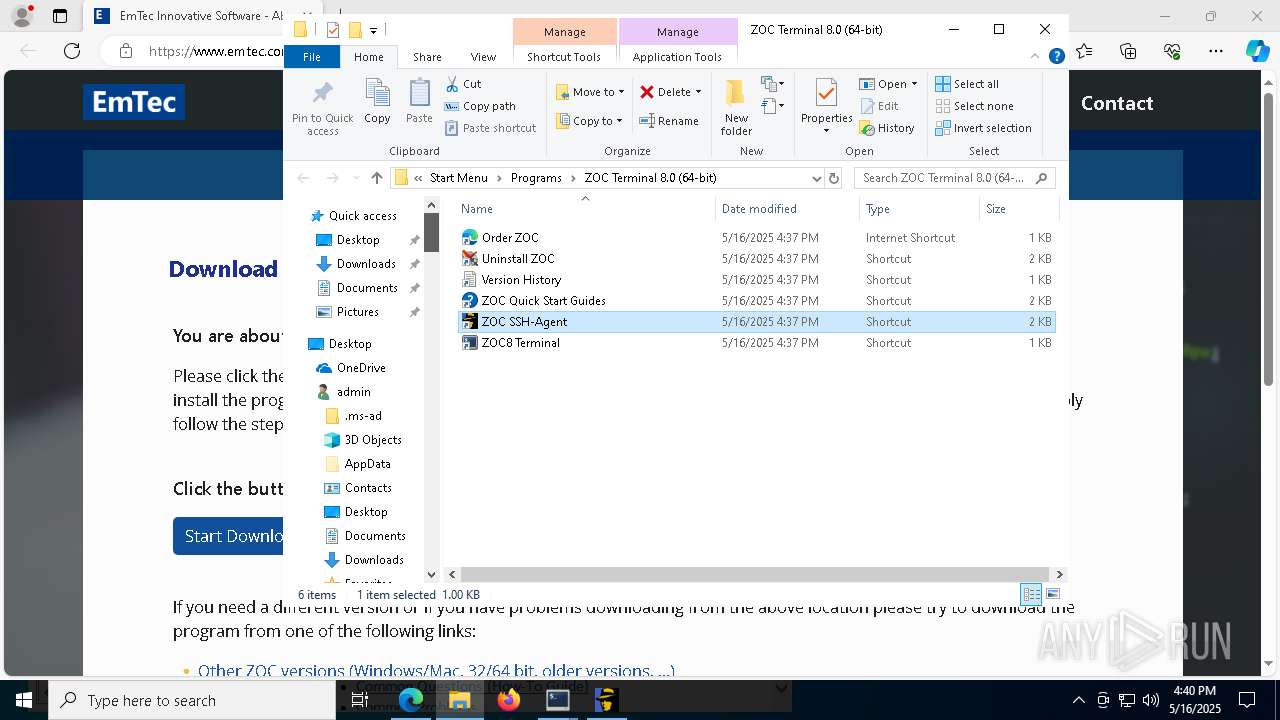
Task: Click Programs in the address breadcrumb
Action: tap(536, 178)
